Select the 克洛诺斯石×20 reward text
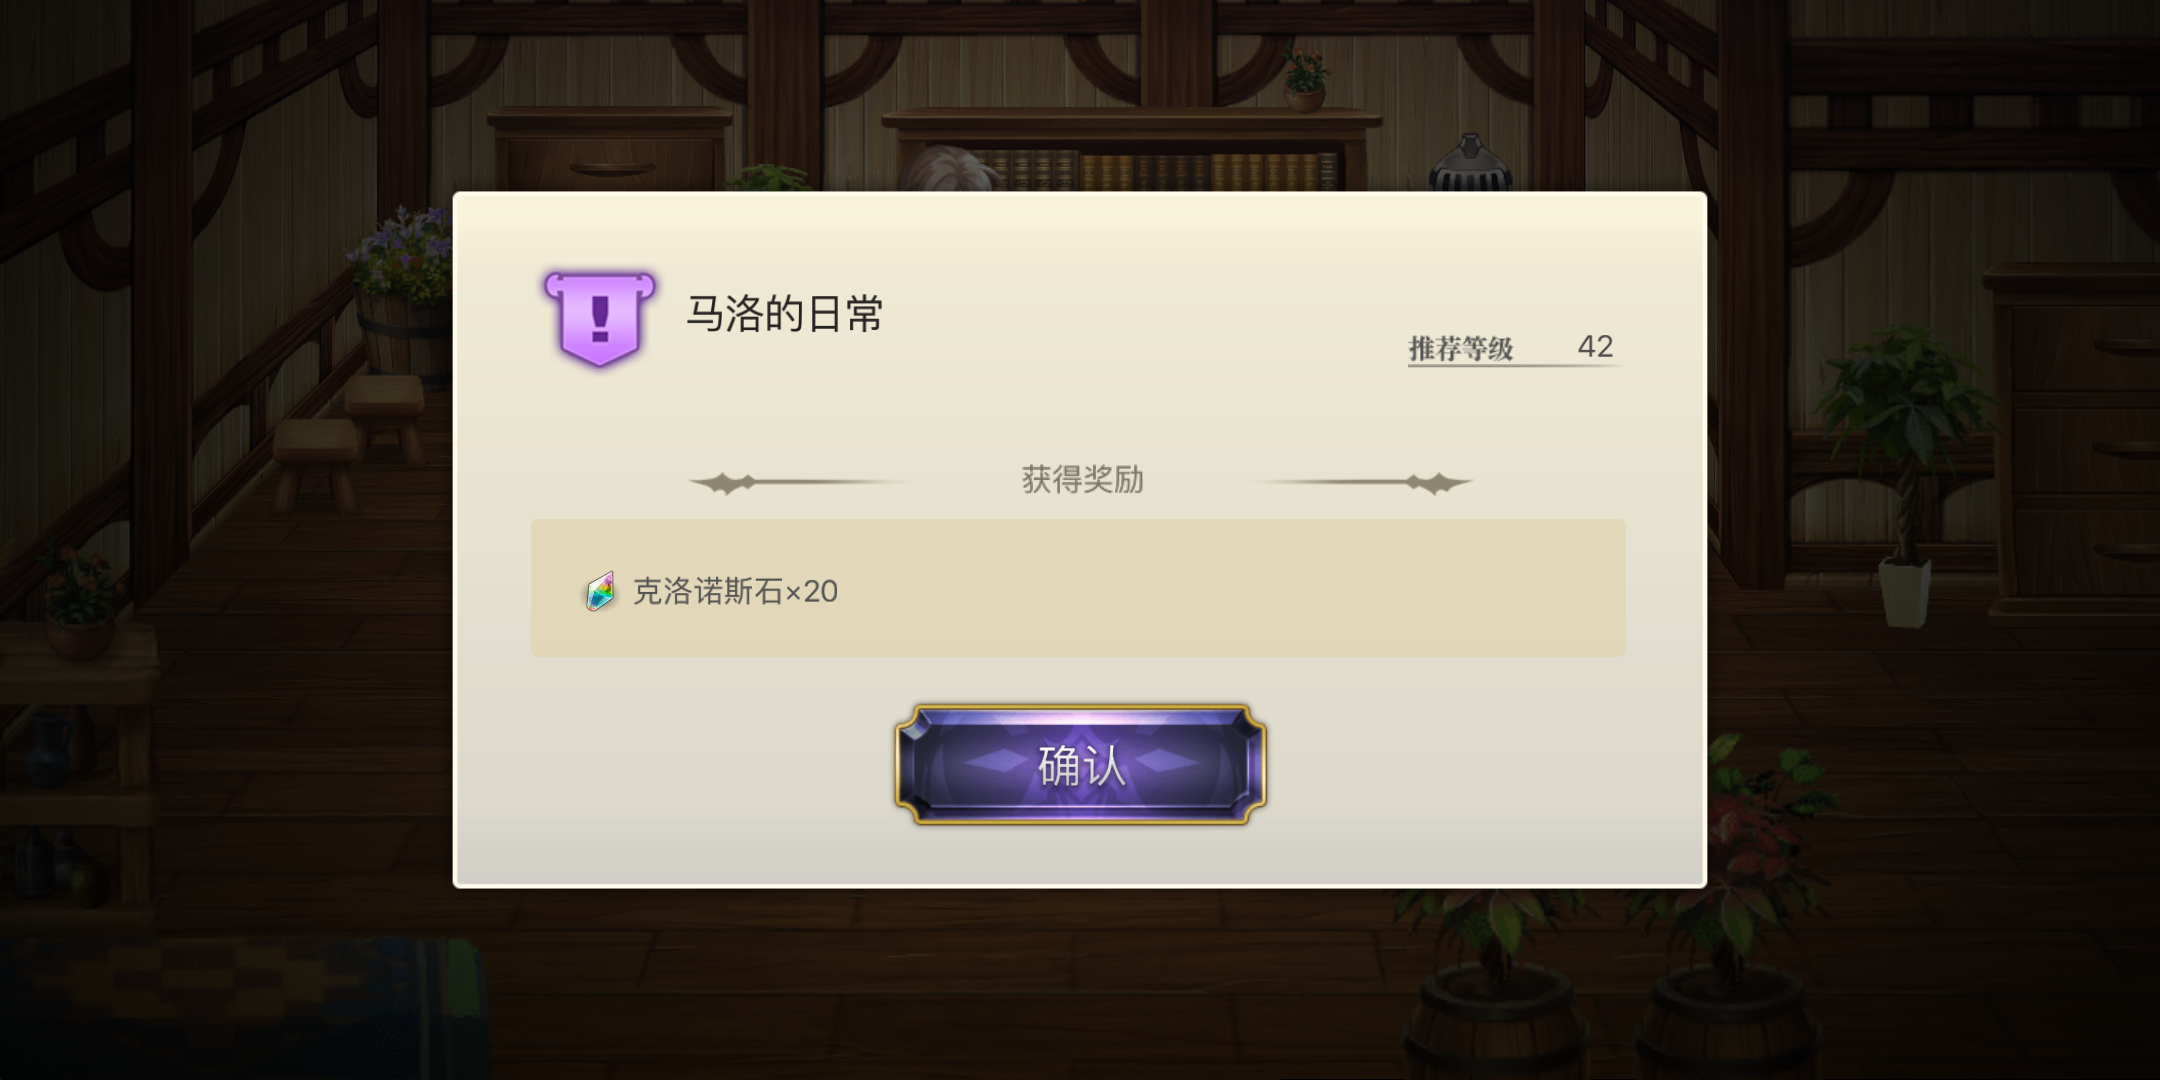The width and height of the screenshot is (2160, 1080). pos(735,591)
